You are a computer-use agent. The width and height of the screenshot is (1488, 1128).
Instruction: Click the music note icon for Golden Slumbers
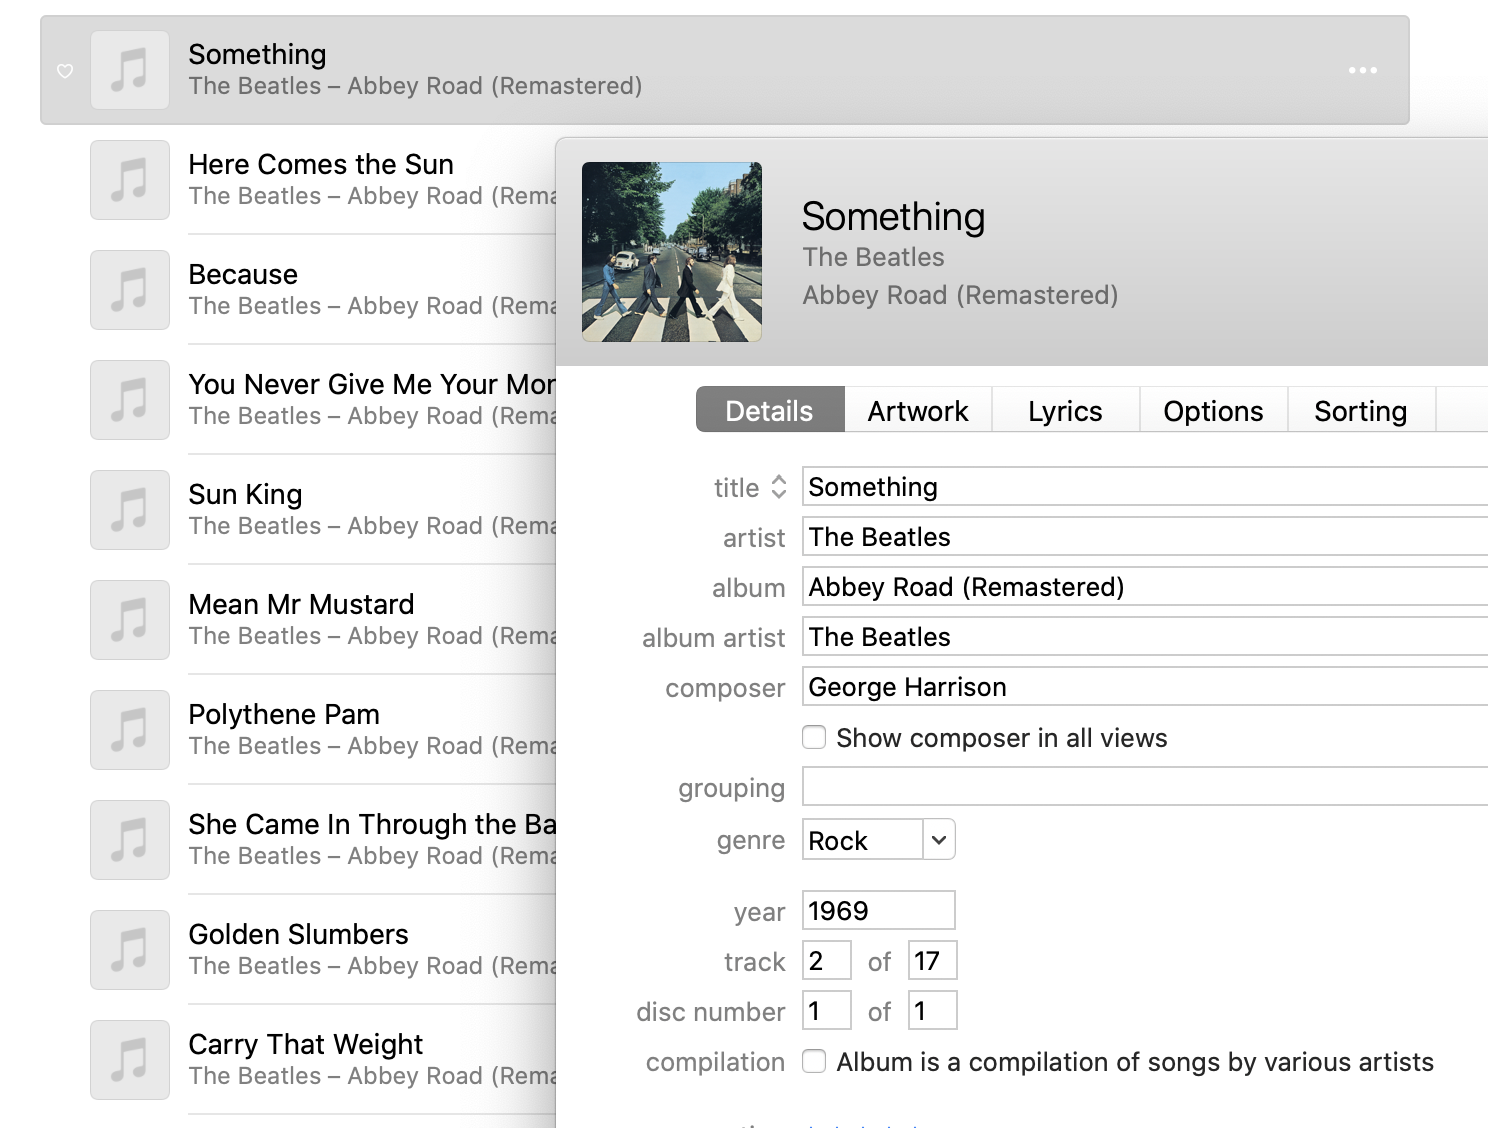130,950
